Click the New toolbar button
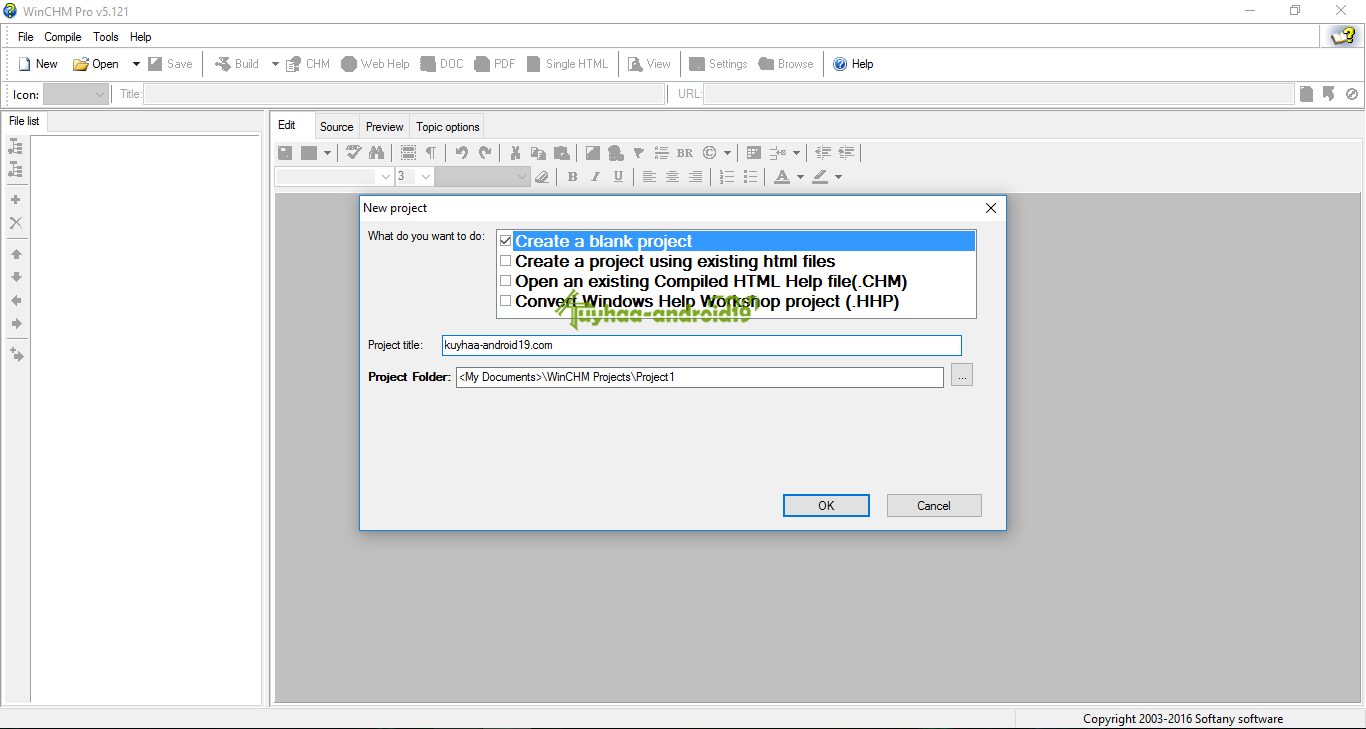 (x=38, y=64)
